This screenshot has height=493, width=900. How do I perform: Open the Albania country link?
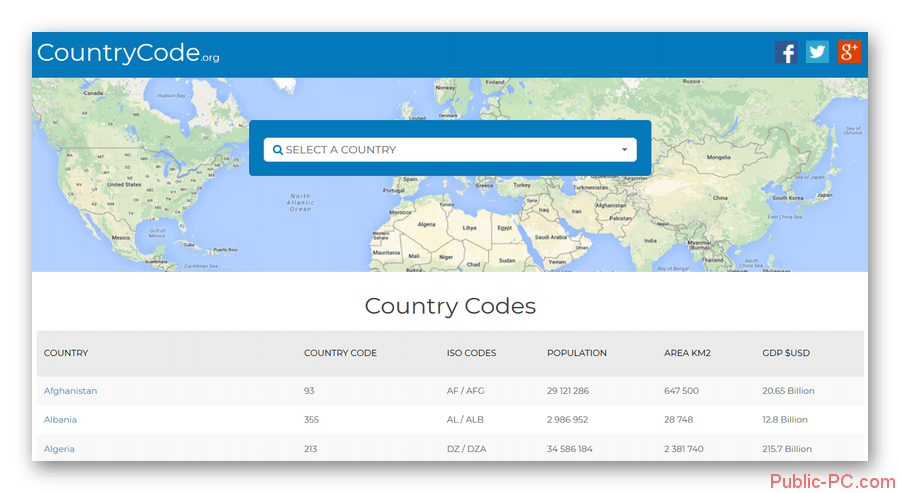[x=60, y=420]
